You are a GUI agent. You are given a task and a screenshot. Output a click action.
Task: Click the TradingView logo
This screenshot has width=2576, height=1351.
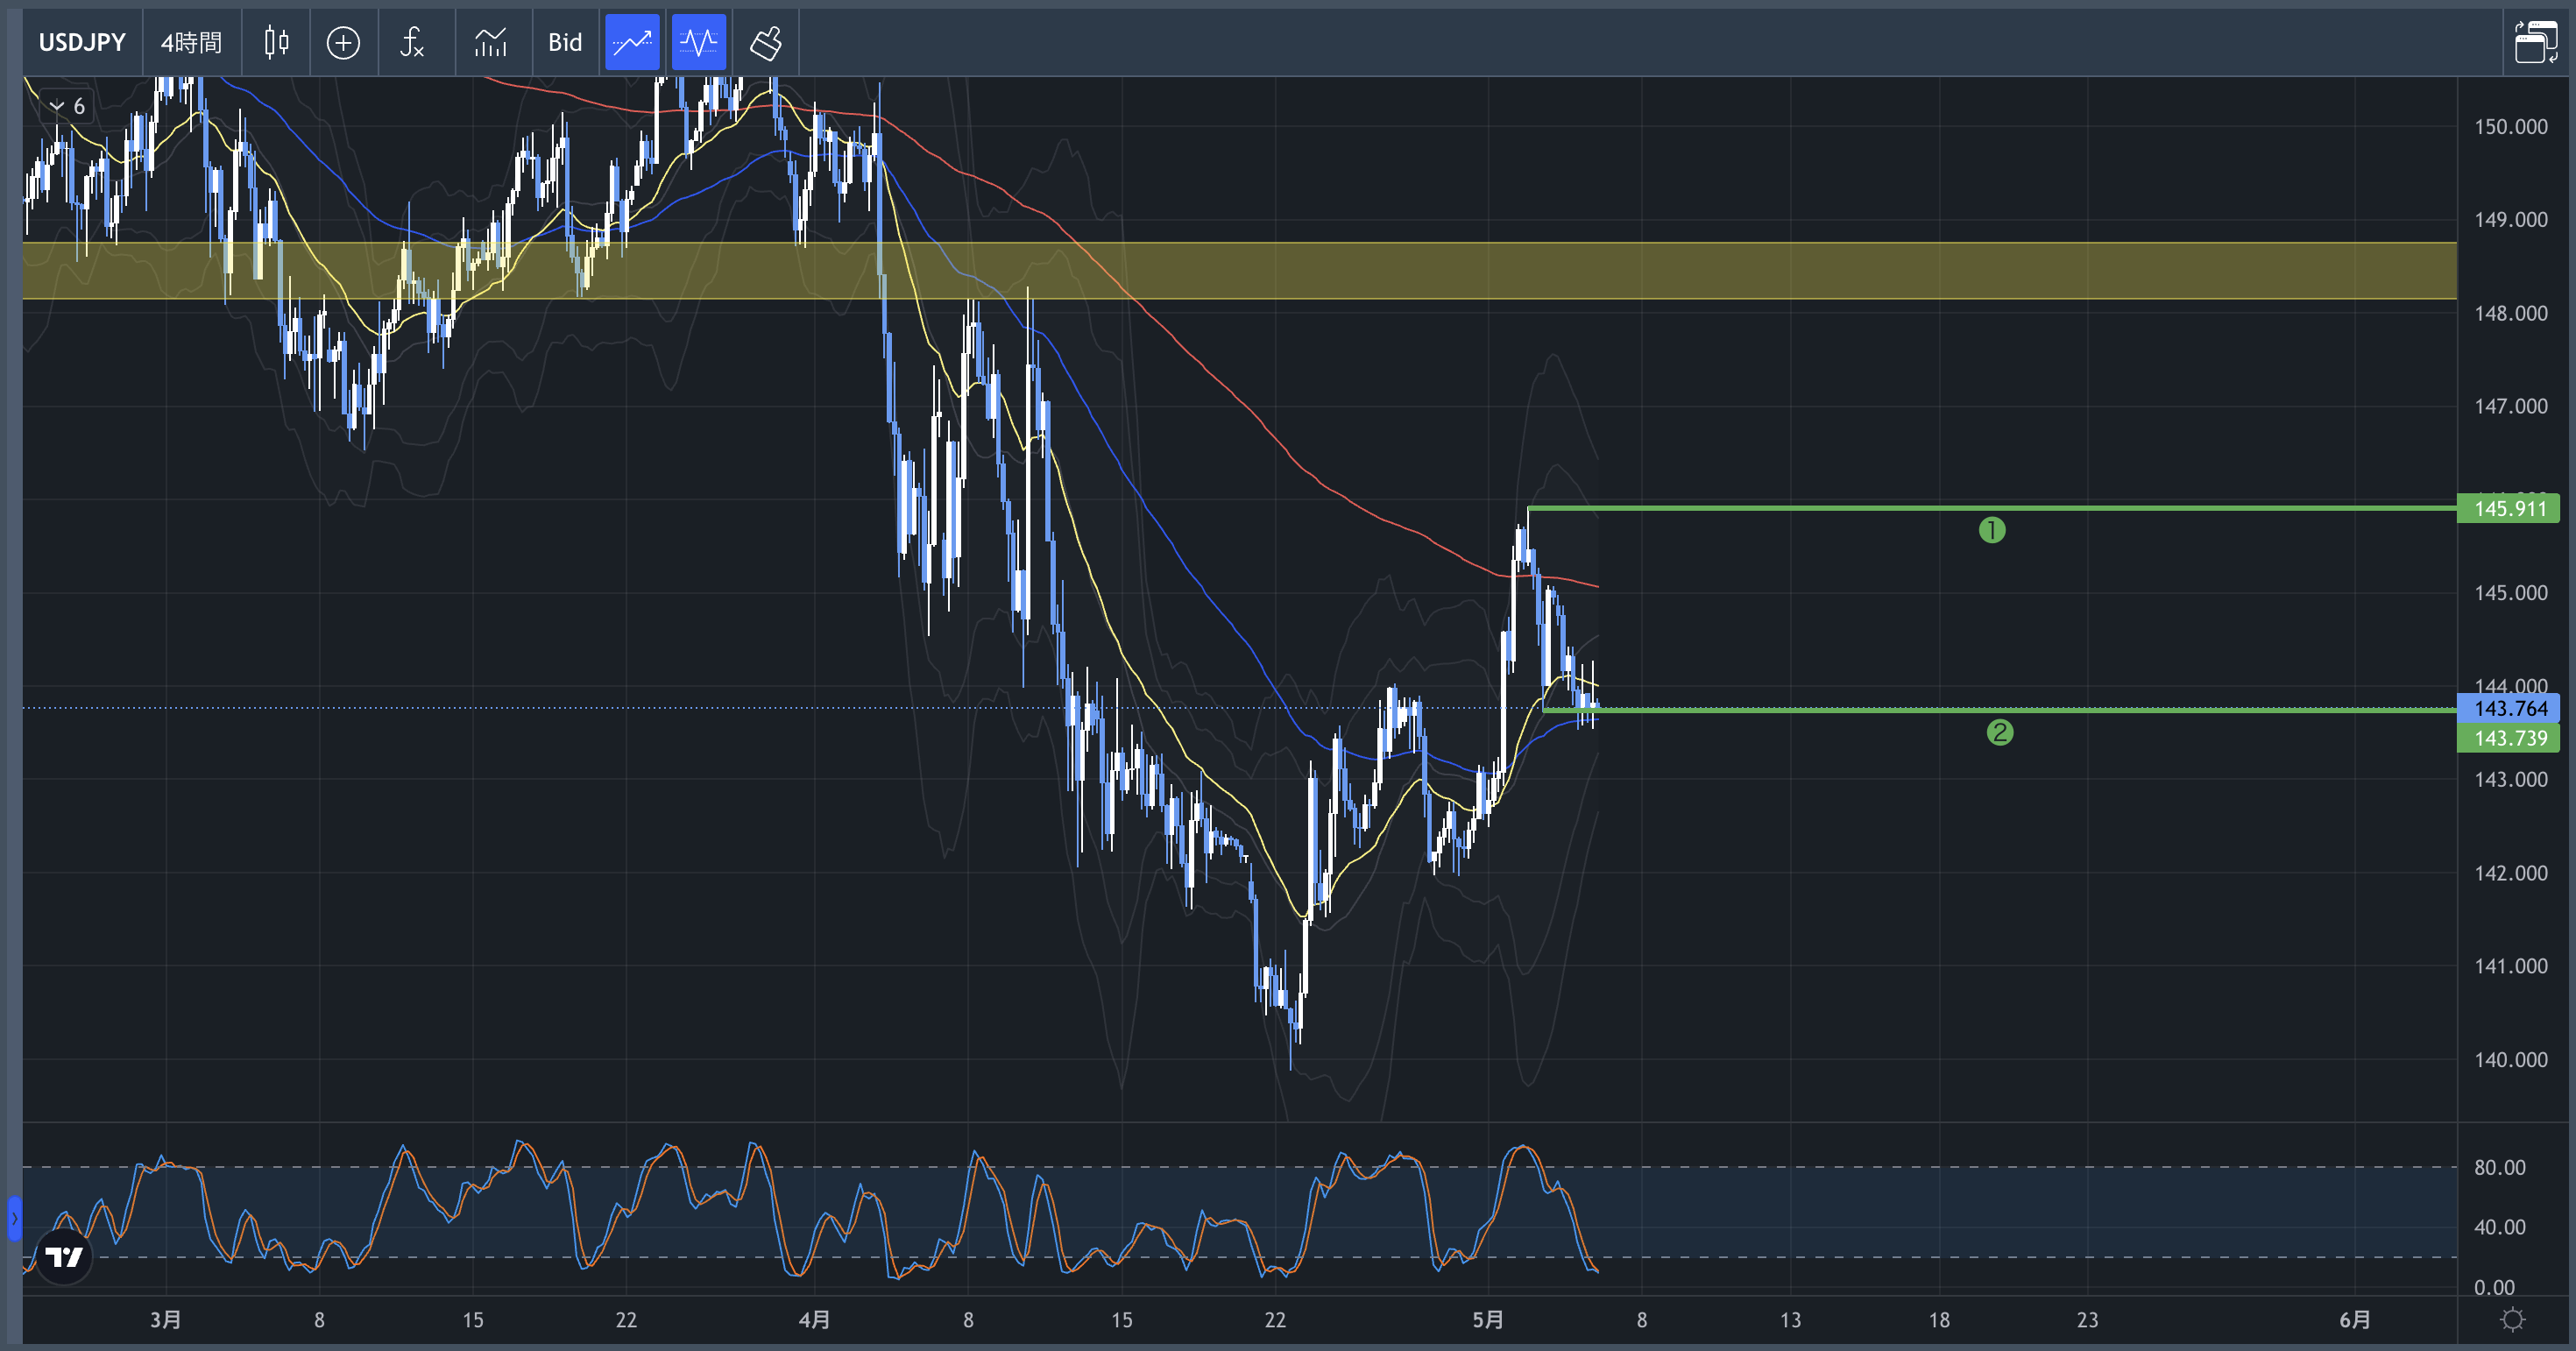(64, 1256)
